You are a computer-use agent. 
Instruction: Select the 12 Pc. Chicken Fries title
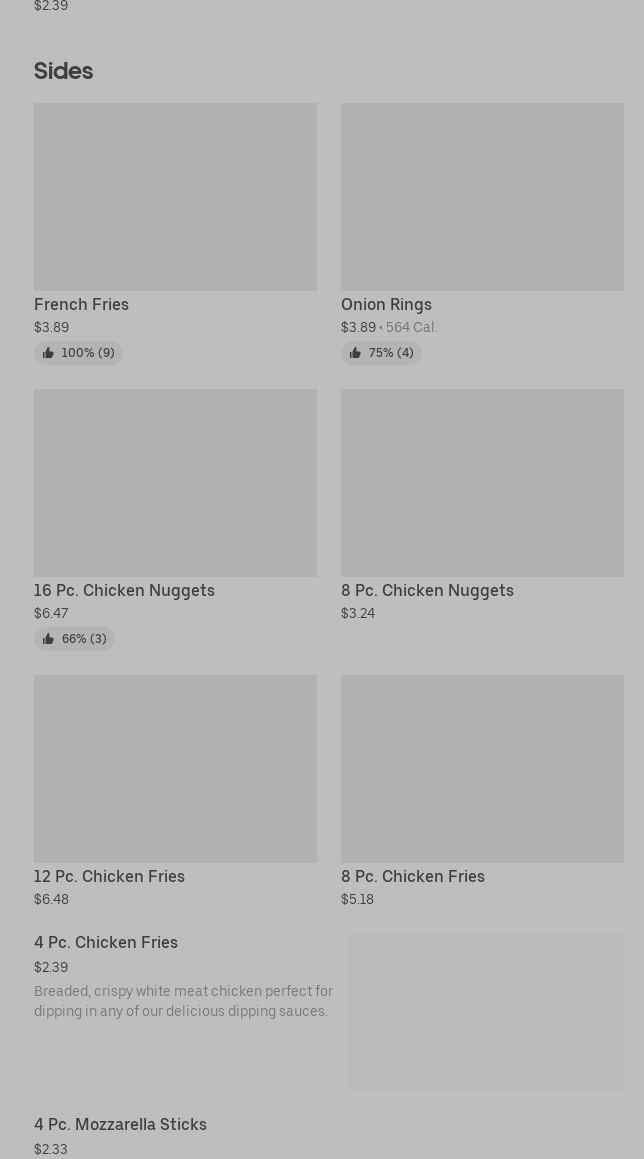[x=109, y=876]
